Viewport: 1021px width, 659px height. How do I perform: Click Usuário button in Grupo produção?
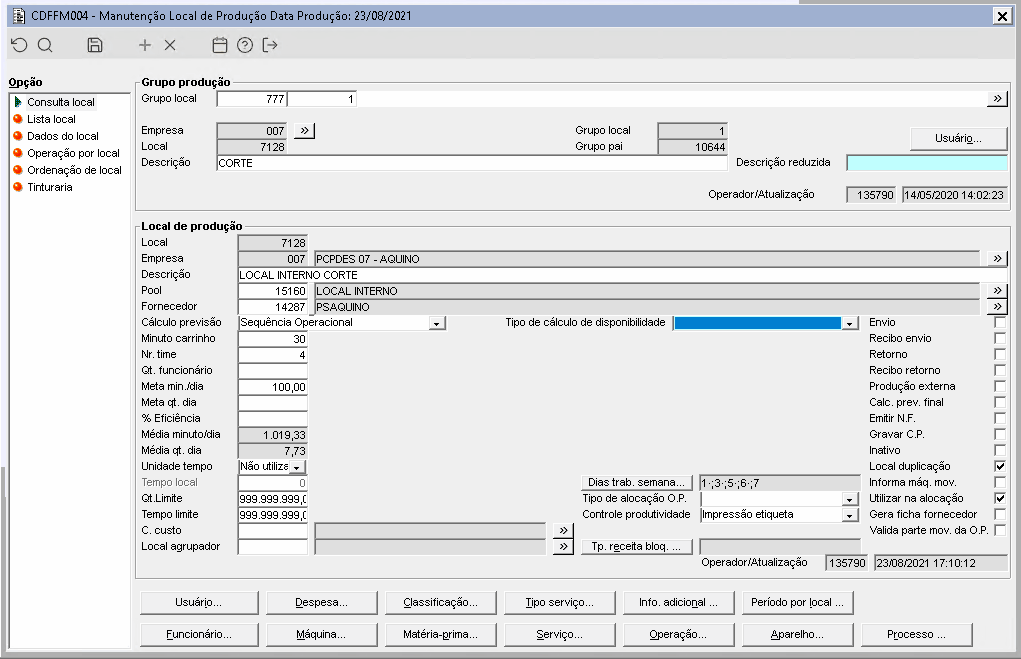(x=958, y=138)
